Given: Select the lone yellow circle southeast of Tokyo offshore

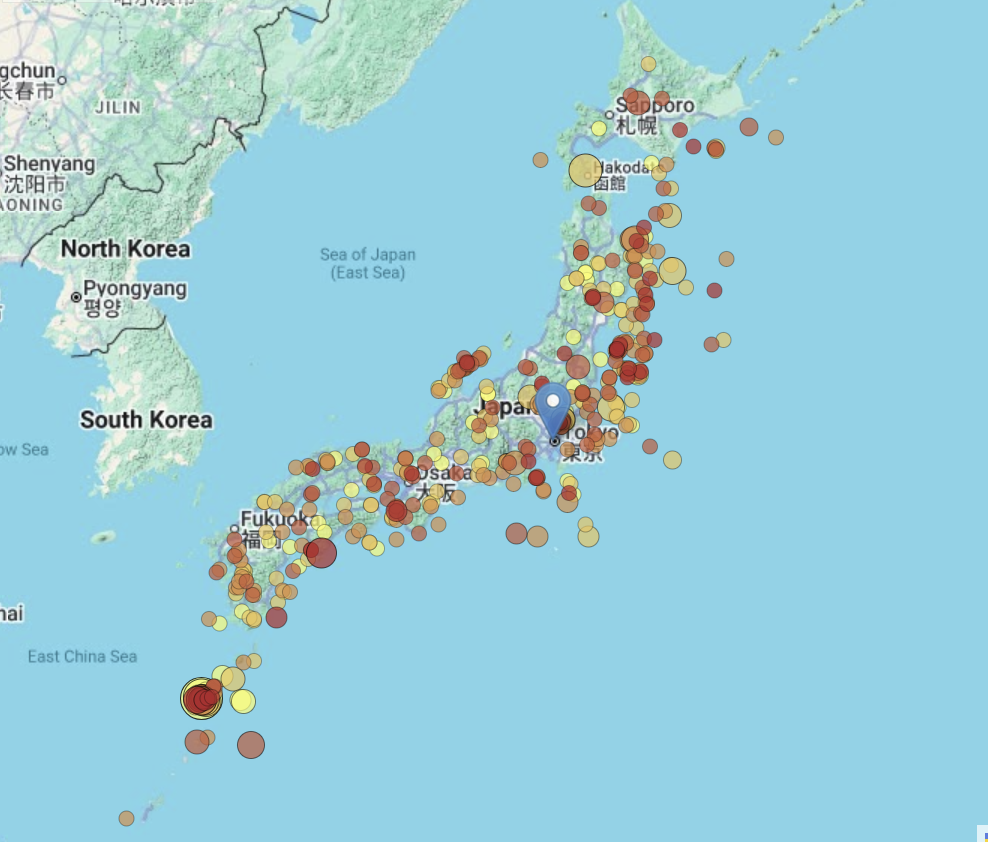Looking at the screenshot, I should 672,459.
